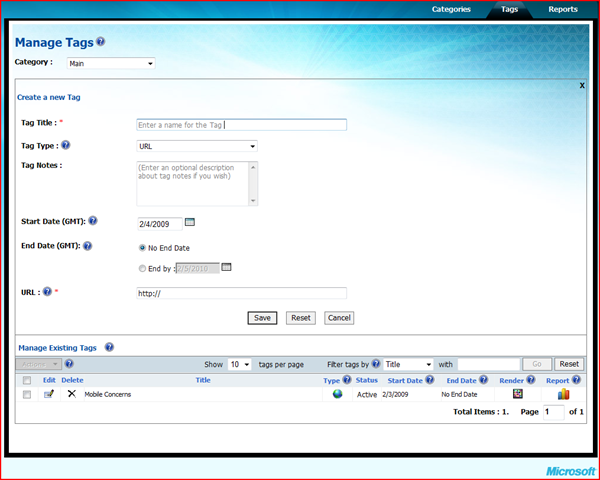Edit the Mobile Concerns tag
Viewport: 600px width, 480px height.
click(x=49, y=394)
